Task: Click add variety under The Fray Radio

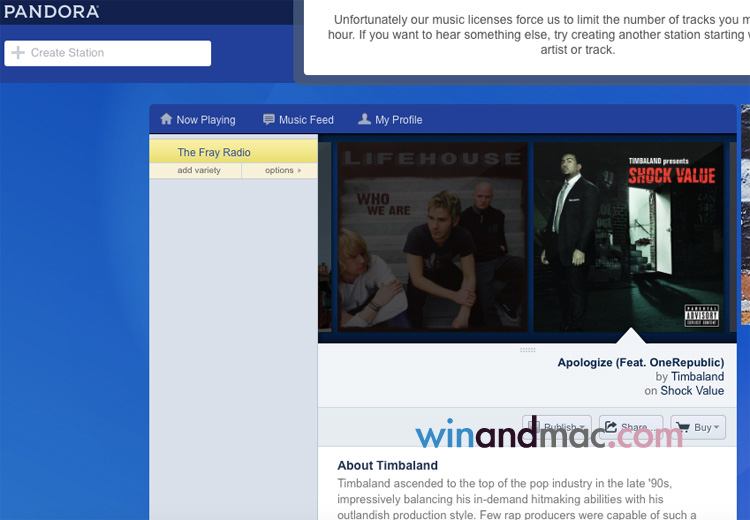Action: pos(199,171)
